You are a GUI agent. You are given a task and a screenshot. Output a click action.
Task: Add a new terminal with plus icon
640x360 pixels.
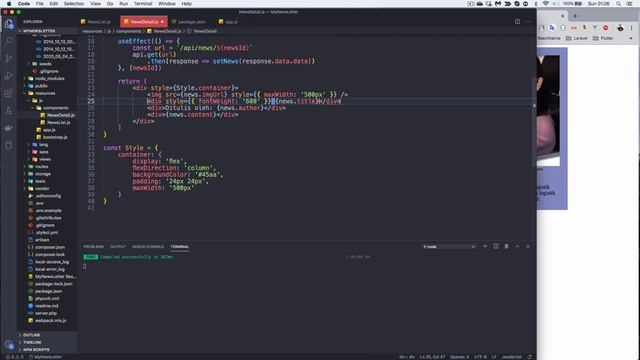click(485, 247)
